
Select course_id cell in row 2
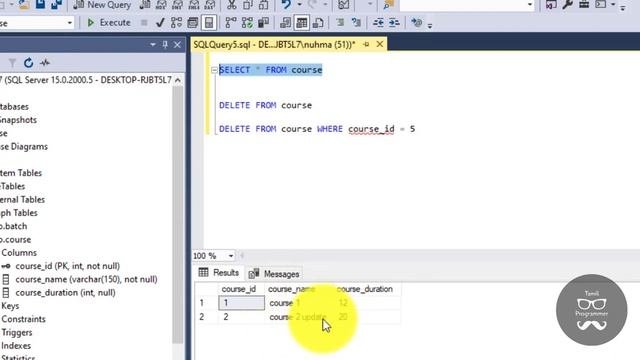click(x=241, y=317)
